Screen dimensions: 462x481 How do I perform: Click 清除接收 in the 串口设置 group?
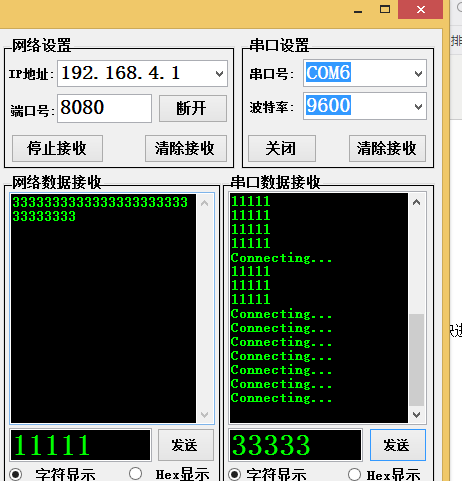(387, 148)
